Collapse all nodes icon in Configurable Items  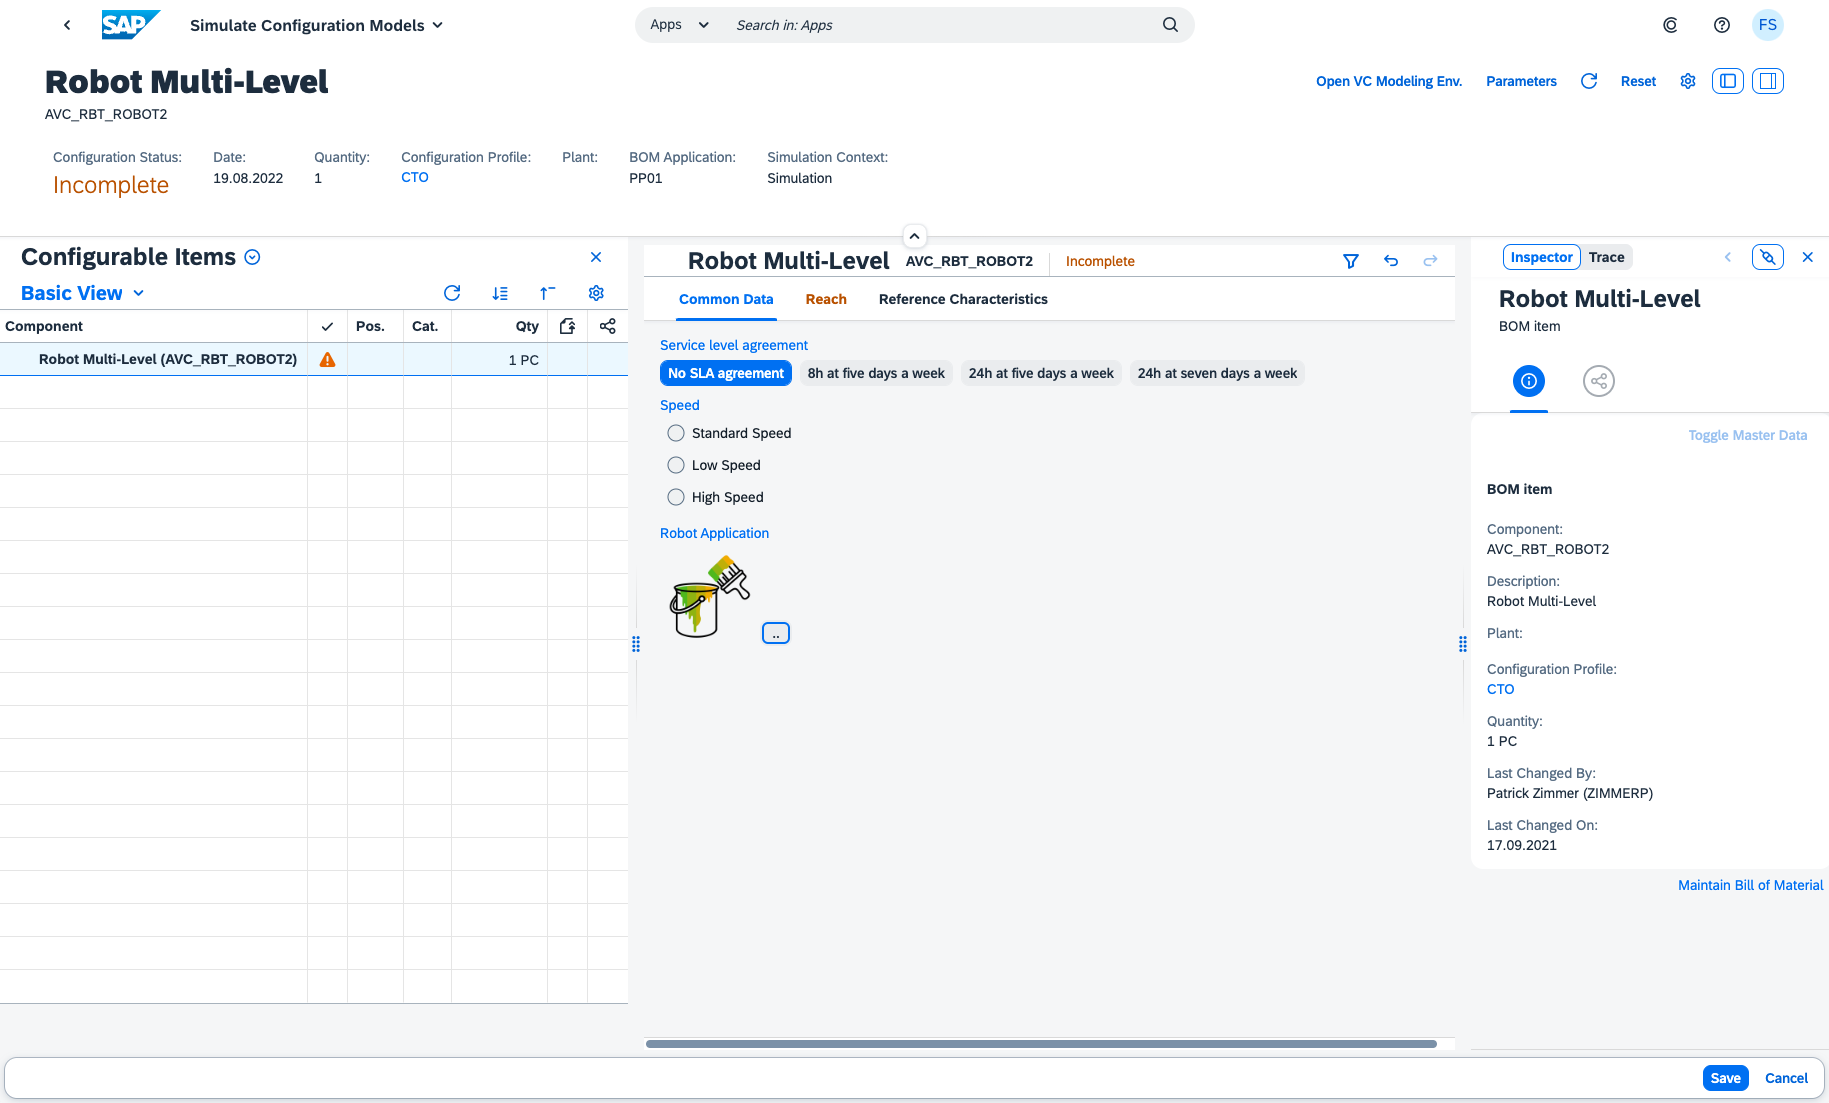(x=548, y=293)
